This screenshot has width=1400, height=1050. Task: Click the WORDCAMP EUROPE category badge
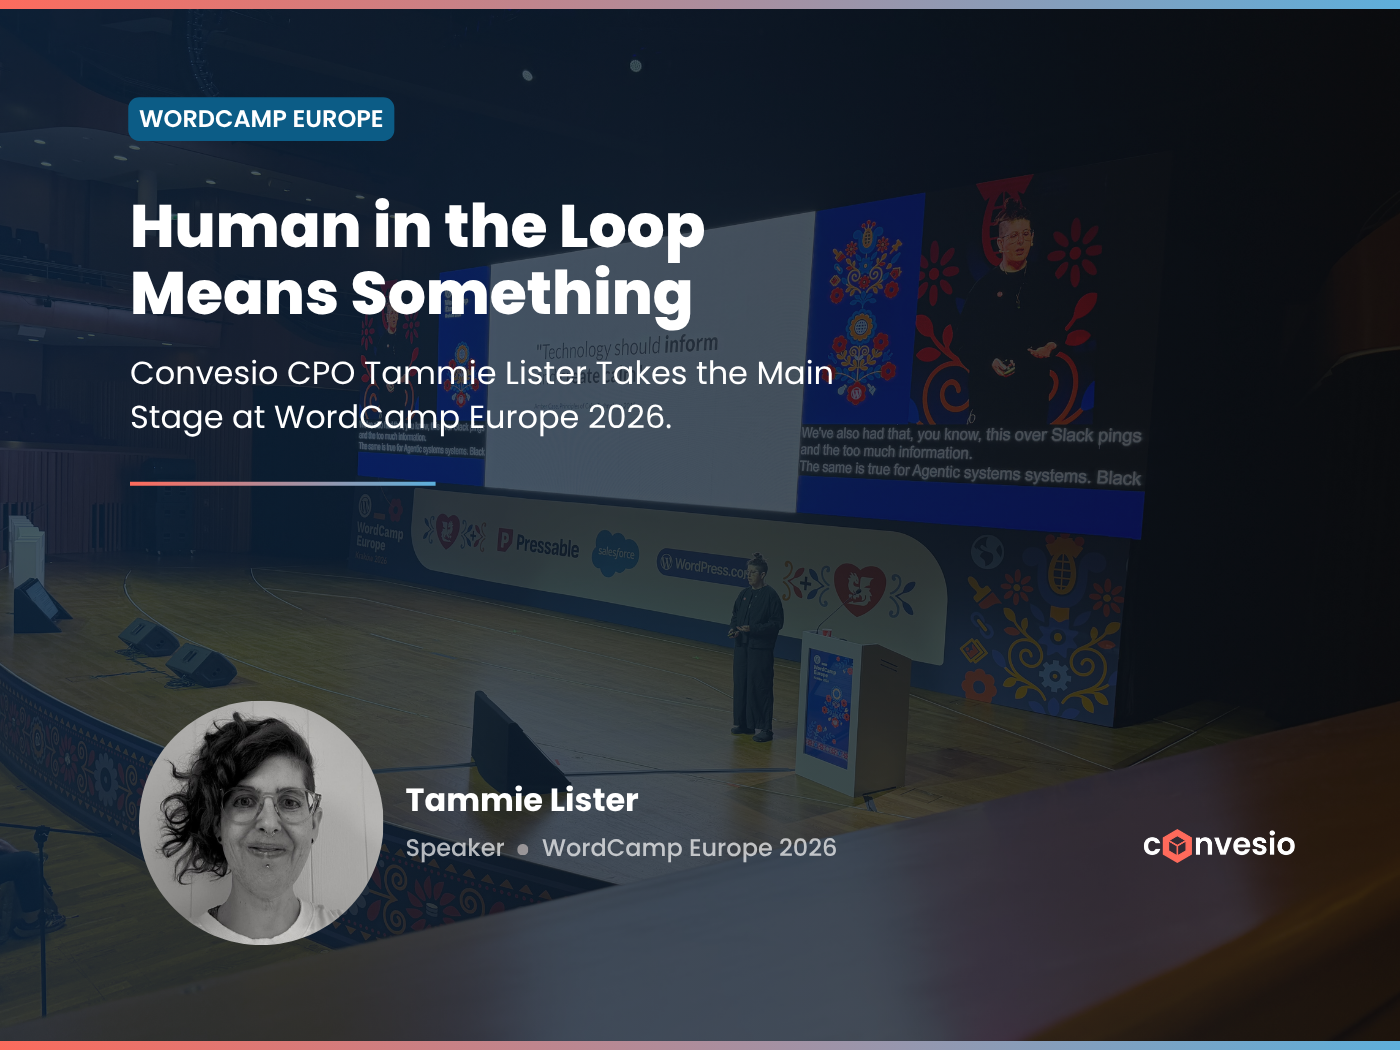tap(261, 119)
